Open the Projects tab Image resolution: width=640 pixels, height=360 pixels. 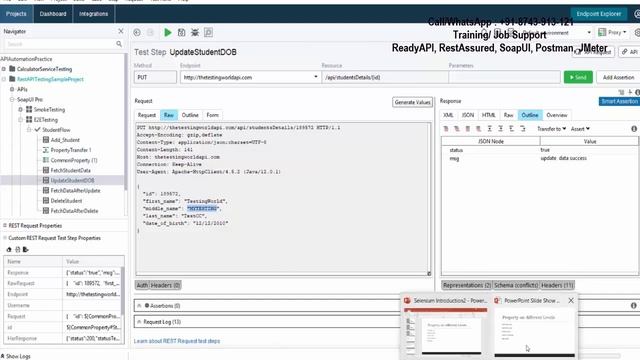pos(16,14)
